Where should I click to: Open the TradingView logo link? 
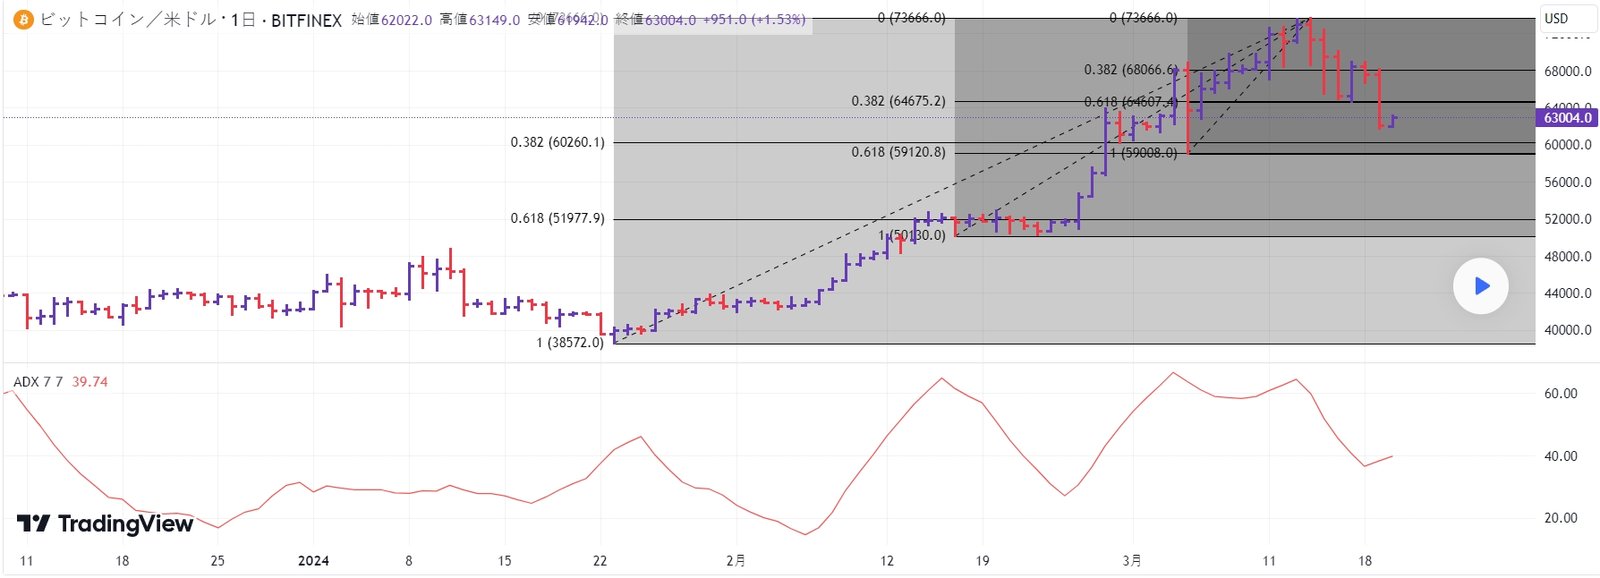[x=105, y=524]
